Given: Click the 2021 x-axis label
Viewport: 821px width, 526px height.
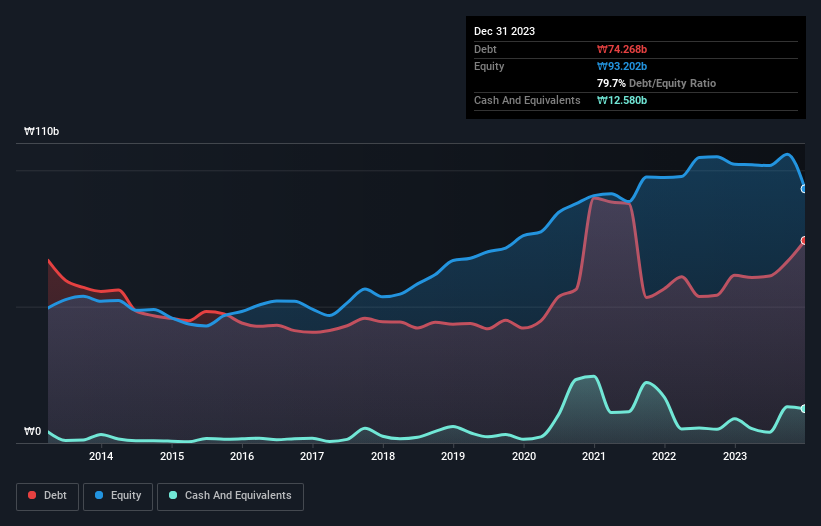Looking at the screenshot, I should click(594, 456).
